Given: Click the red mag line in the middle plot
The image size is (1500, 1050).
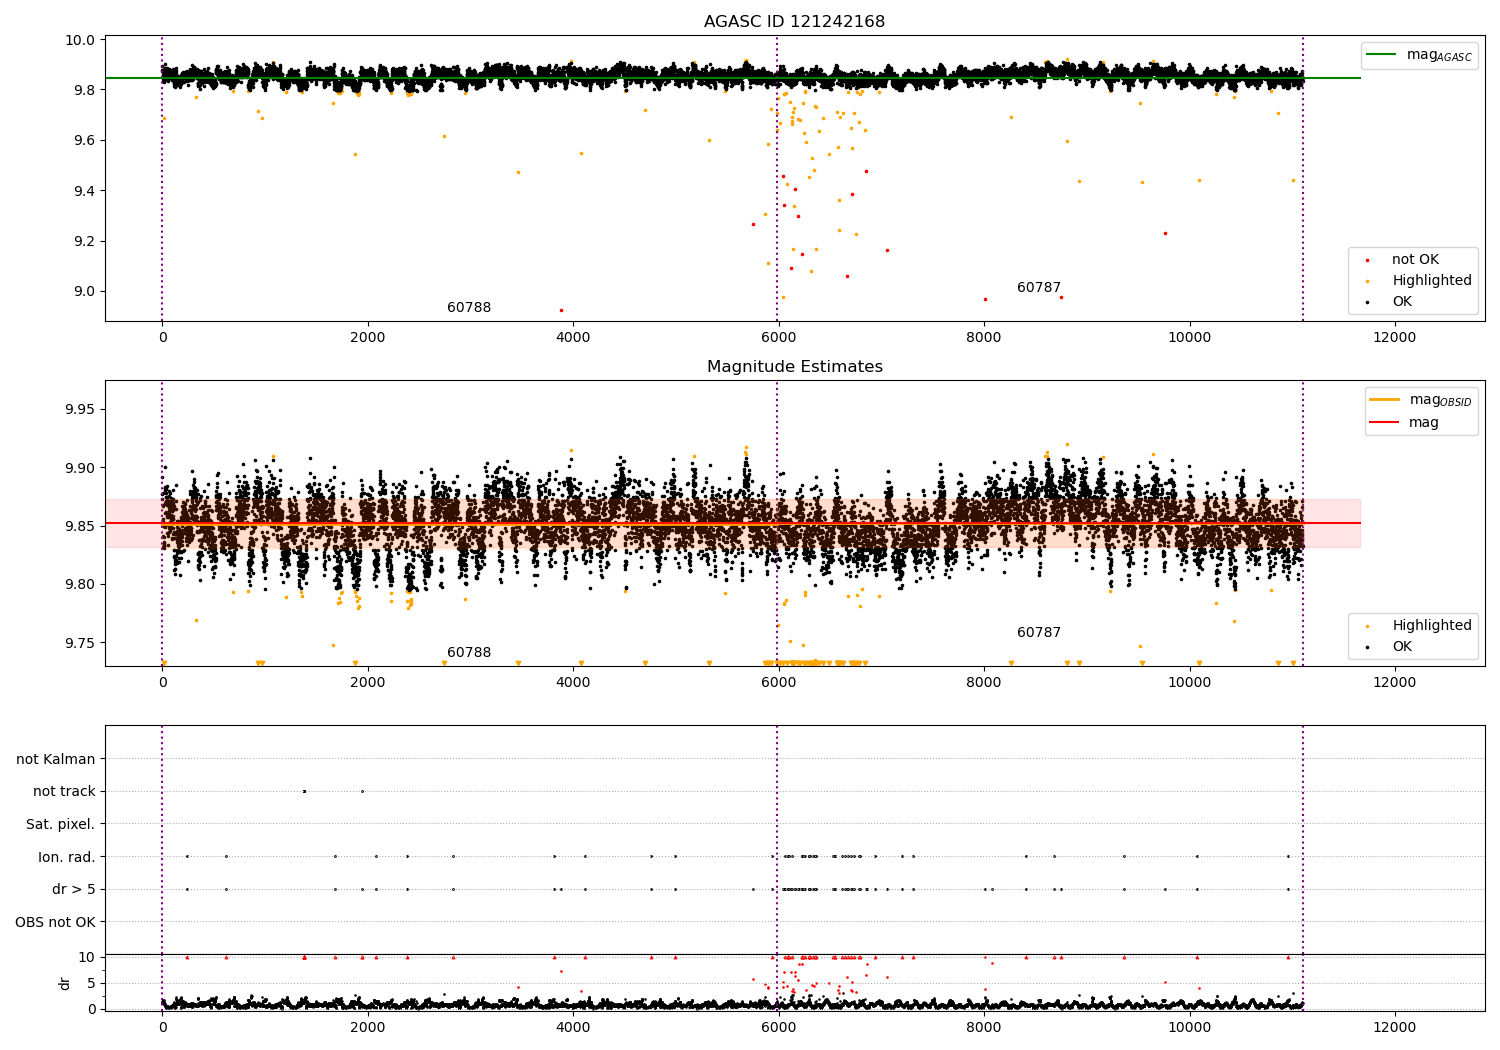Looking at the screenshot, I should point(732,523).
